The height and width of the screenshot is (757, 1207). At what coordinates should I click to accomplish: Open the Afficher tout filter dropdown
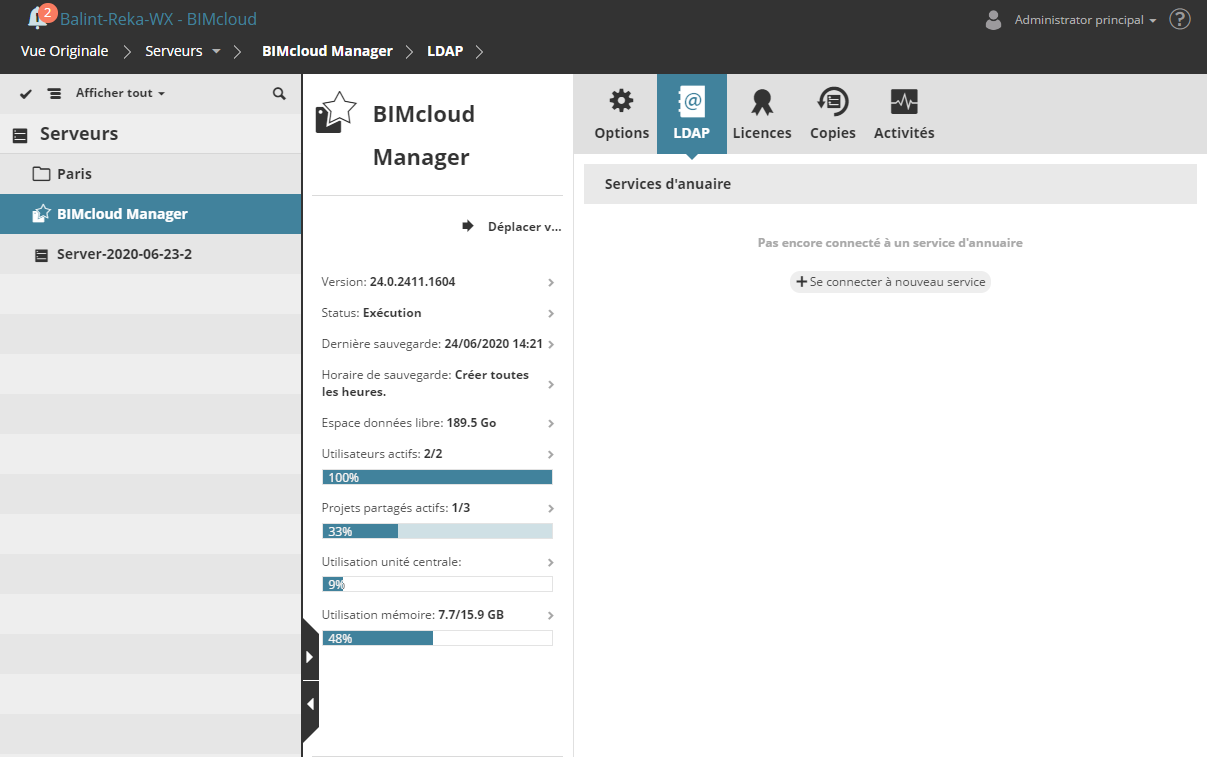pyautogui.click(x=120, y=93)
